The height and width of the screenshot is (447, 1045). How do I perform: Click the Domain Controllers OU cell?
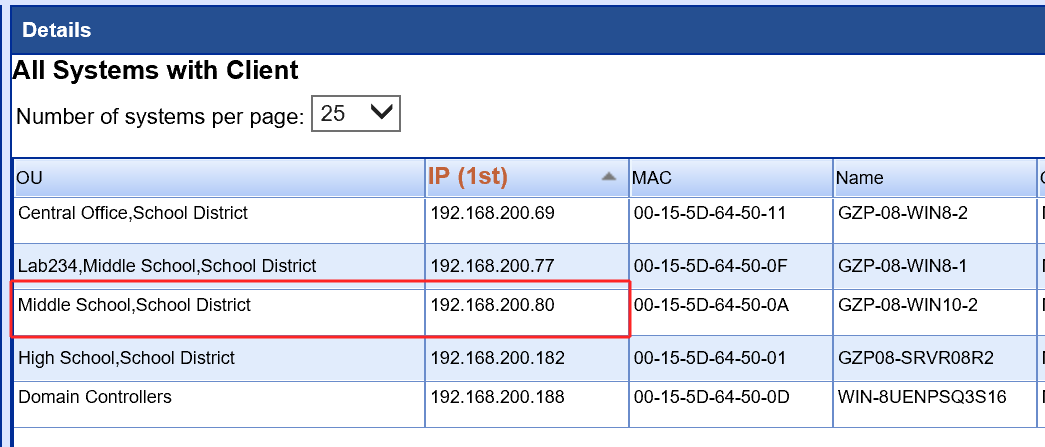coord(95,397)
